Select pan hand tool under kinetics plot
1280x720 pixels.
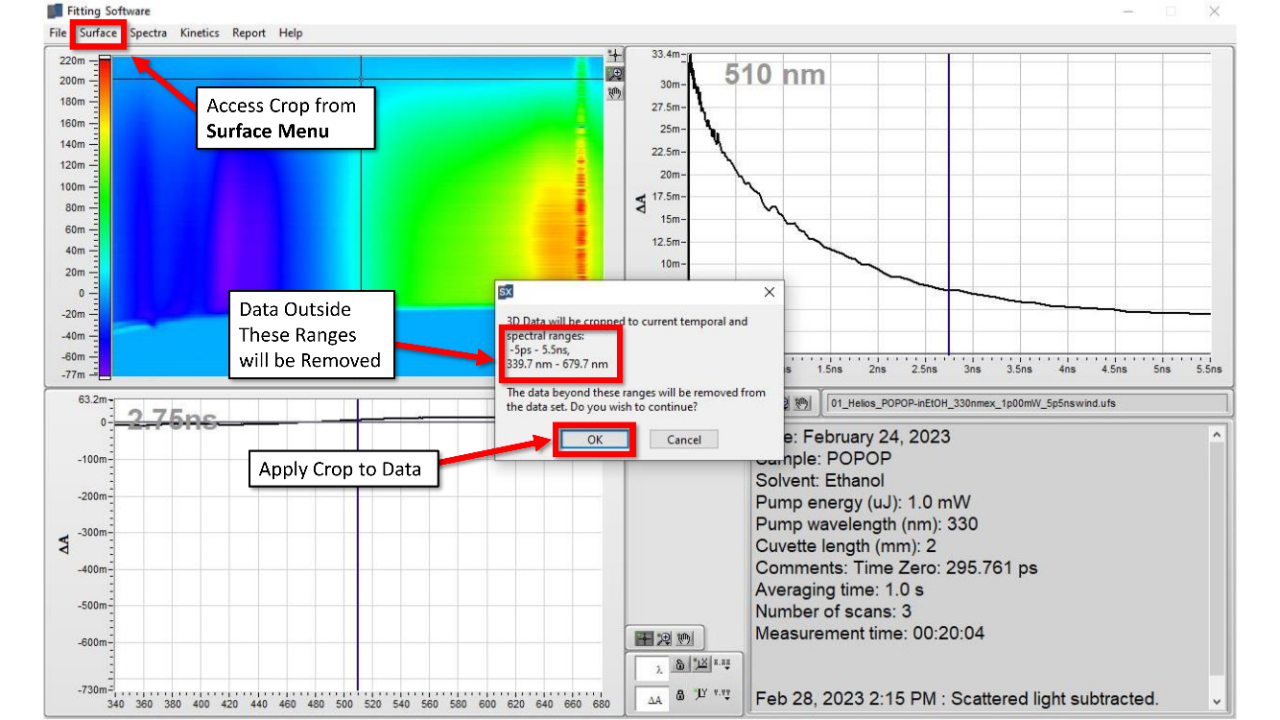[x=802, y=403]
